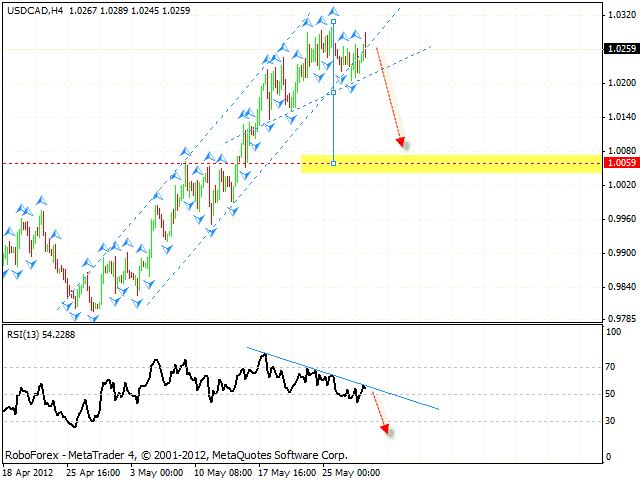Click middle square handle of vertical measurement line
The image size is (640, 480).
[333, 92]
